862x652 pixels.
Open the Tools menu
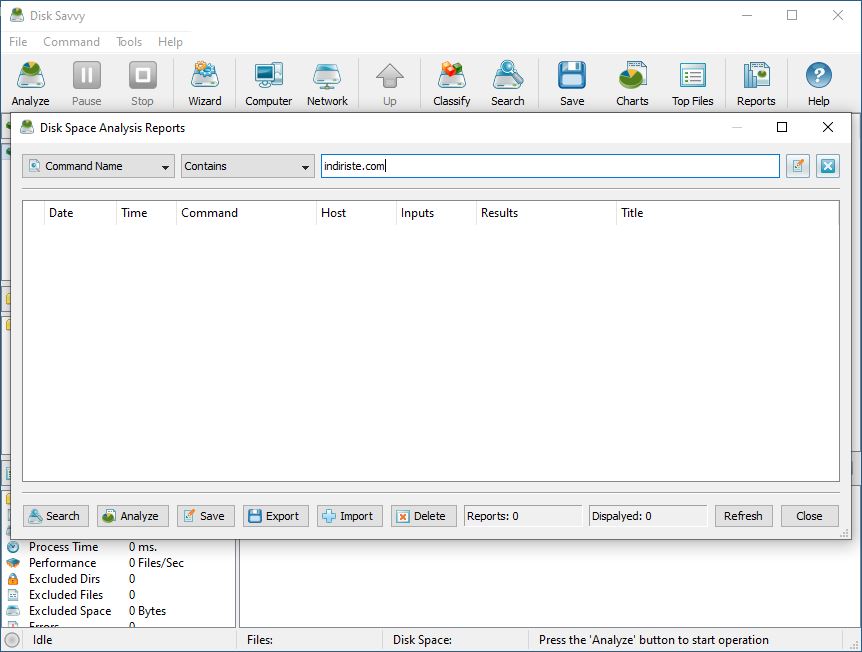point(129,42)
